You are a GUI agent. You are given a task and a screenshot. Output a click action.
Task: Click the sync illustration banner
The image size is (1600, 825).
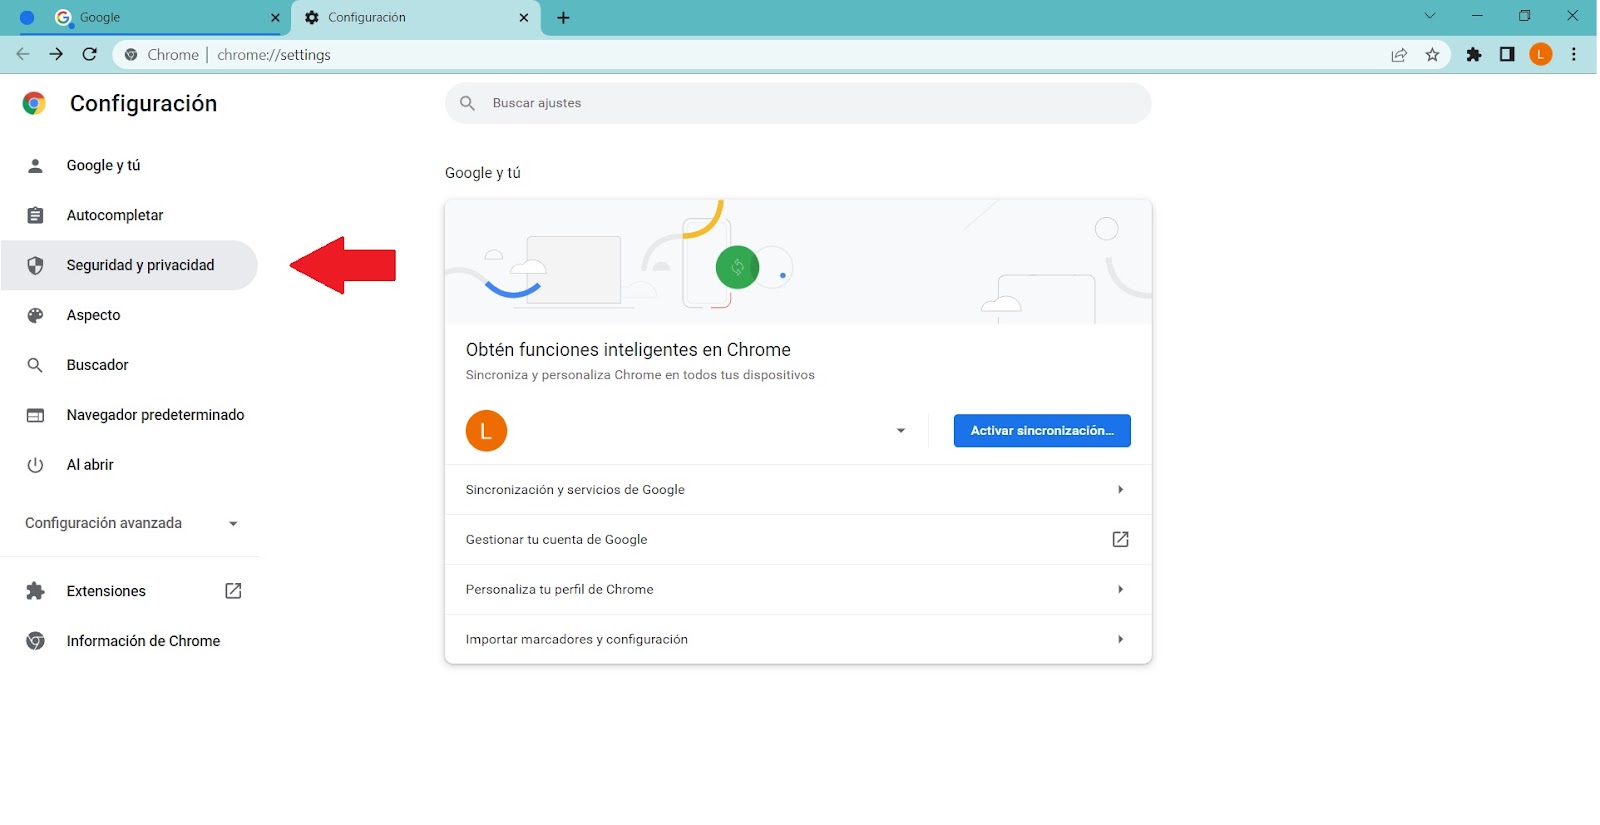point(798,262)
